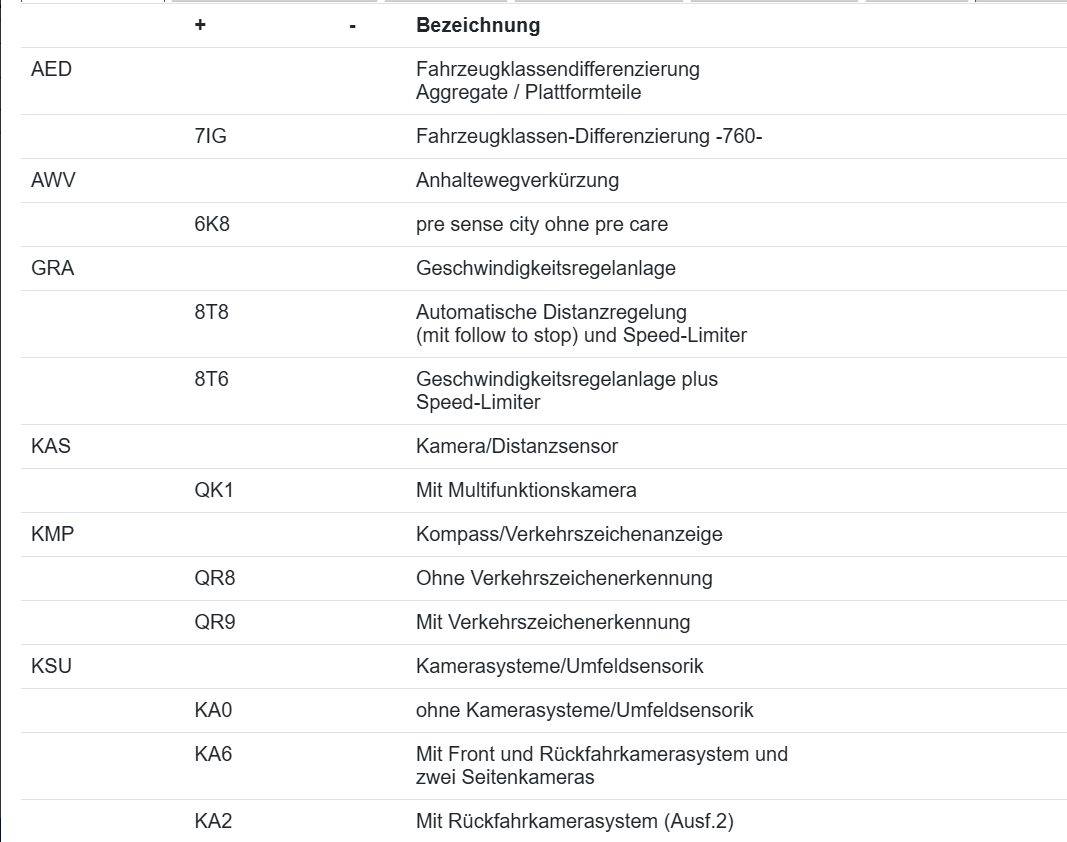Select the KSU group code

(x=52, y=666)
